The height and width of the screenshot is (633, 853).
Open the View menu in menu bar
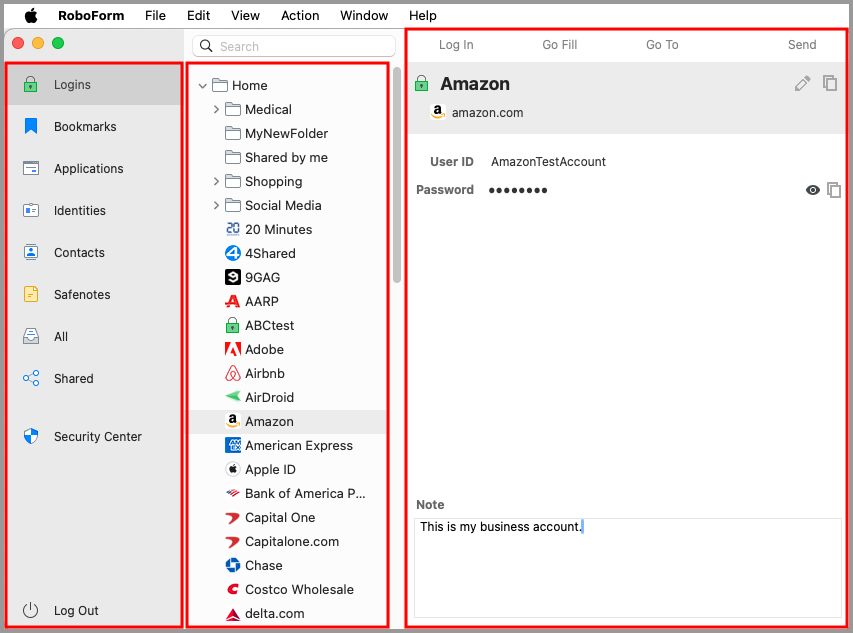(x=245, y=16)
